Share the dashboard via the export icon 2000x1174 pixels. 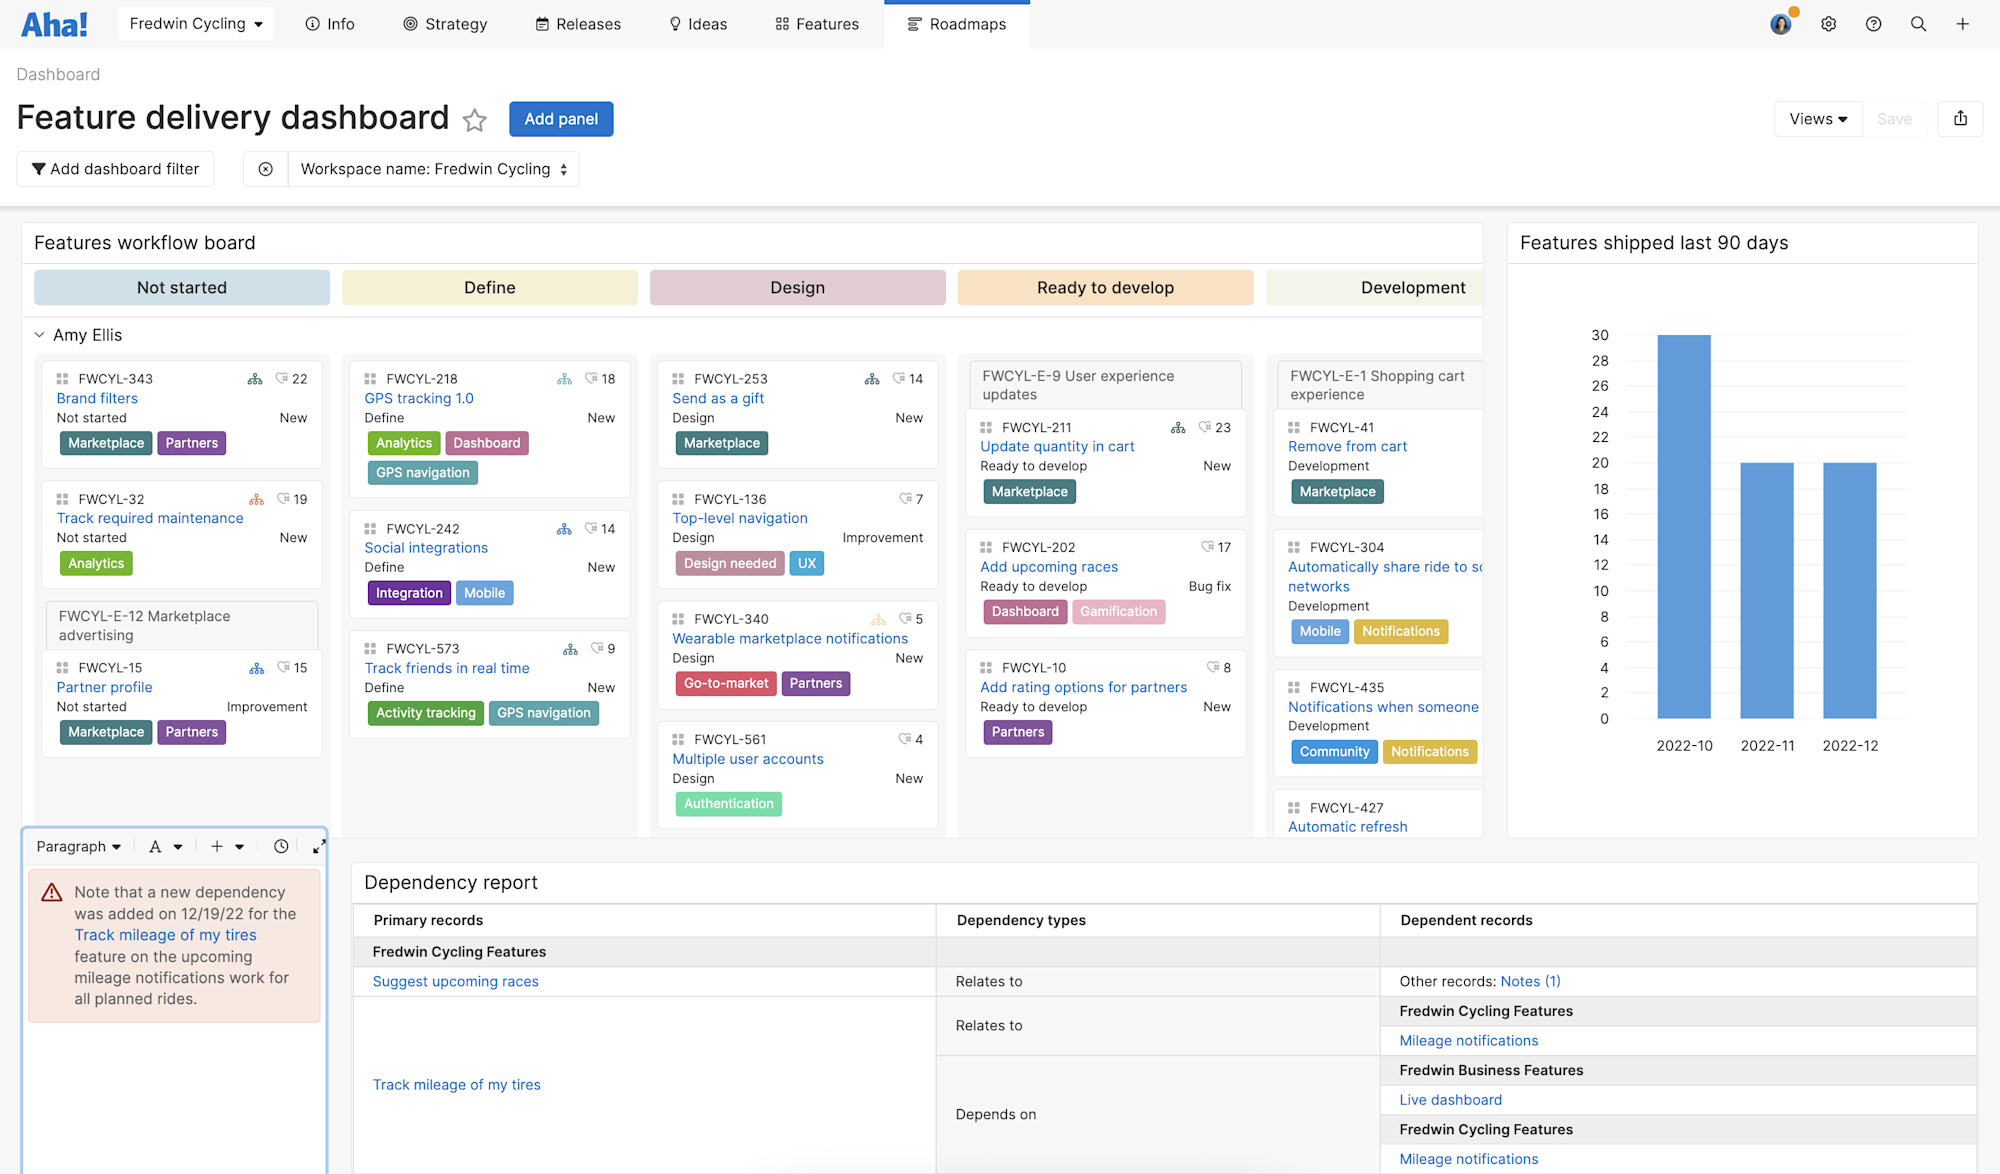(x=1960, y=118)
